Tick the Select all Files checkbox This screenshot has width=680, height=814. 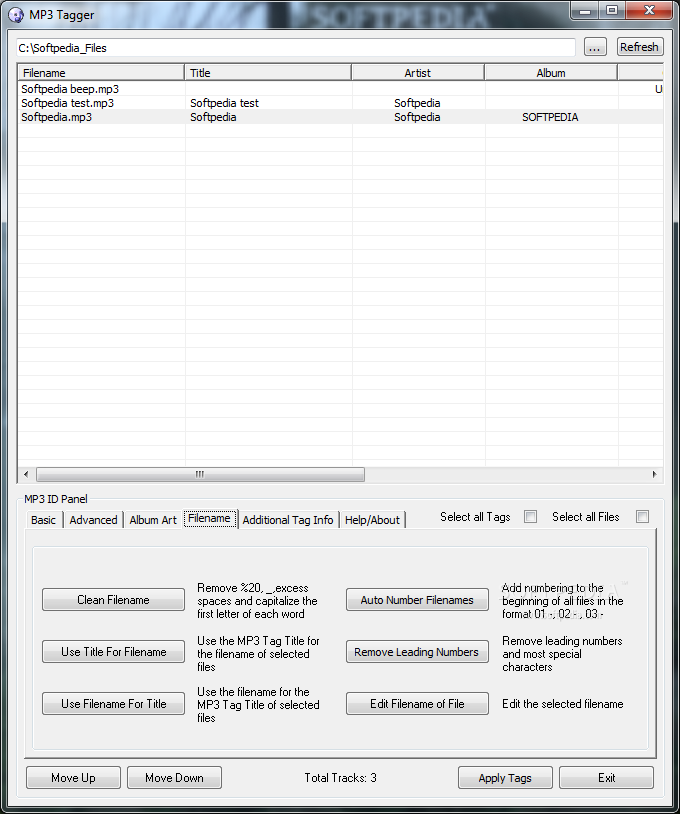642,517
